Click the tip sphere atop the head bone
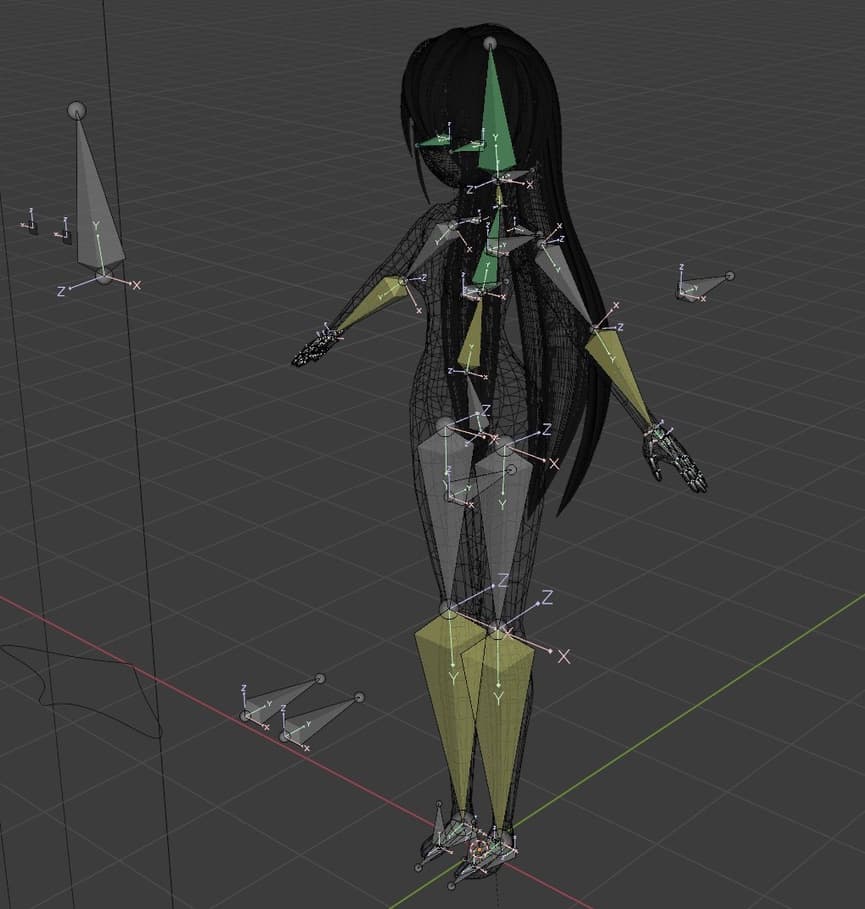 coord(490,44)
